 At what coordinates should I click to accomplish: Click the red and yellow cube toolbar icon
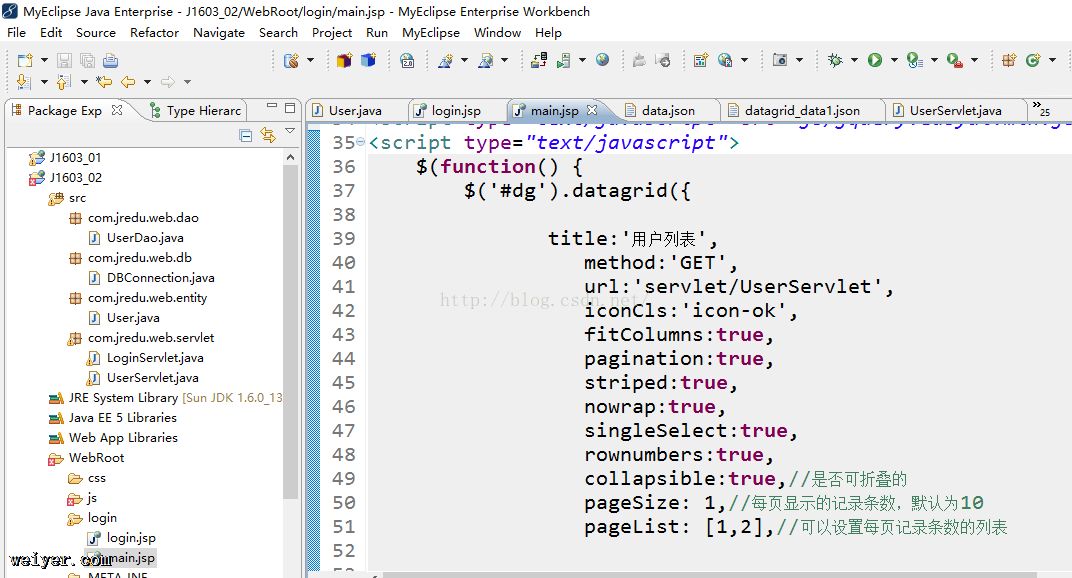344,60
